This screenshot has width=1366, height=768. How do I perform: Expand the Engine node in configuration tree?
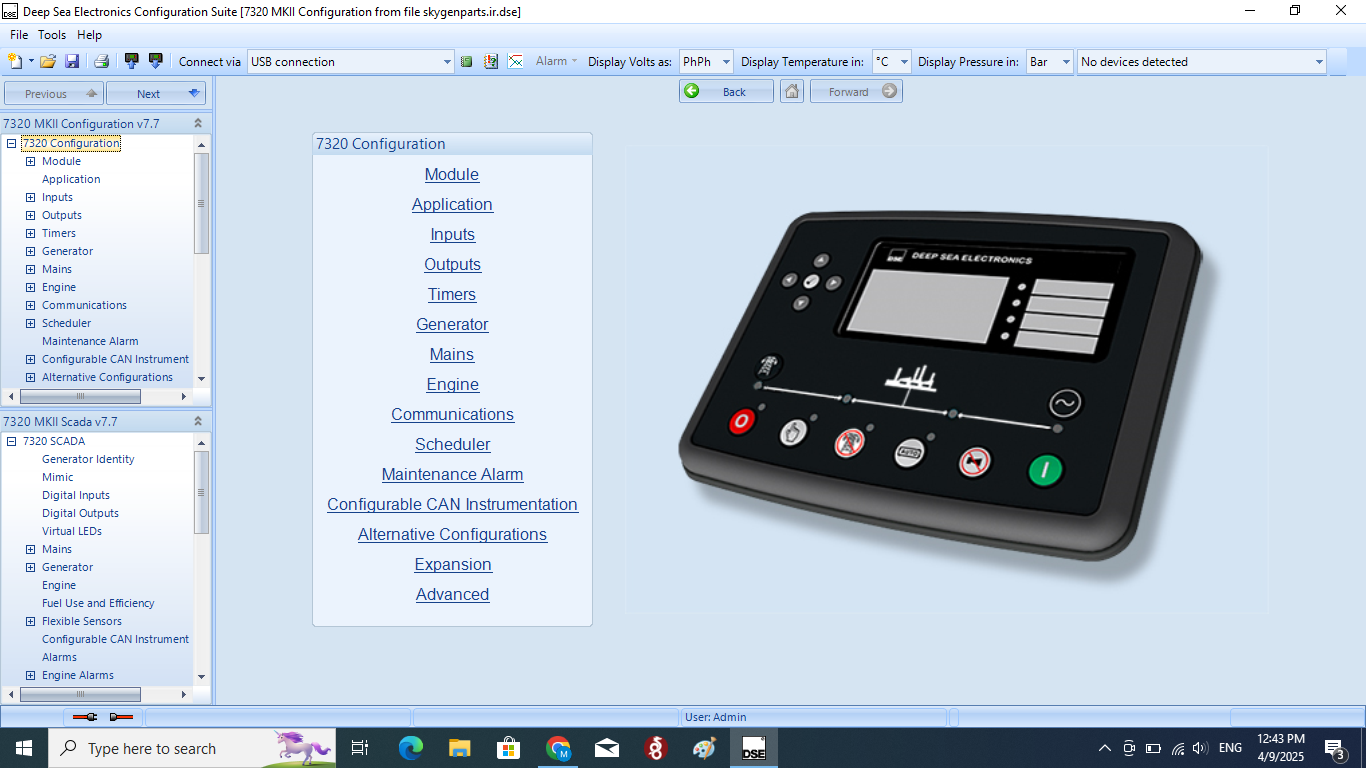click(x=30, y=287)
